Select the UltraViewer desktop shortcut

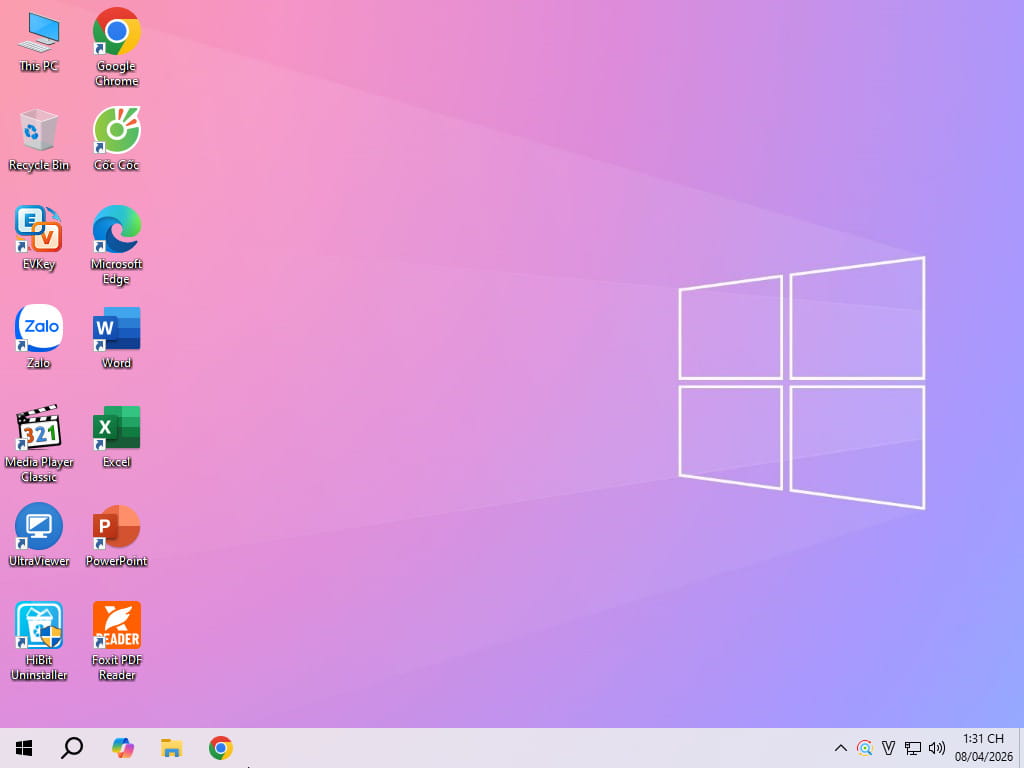pyautogui.click(x=39, y=536)
